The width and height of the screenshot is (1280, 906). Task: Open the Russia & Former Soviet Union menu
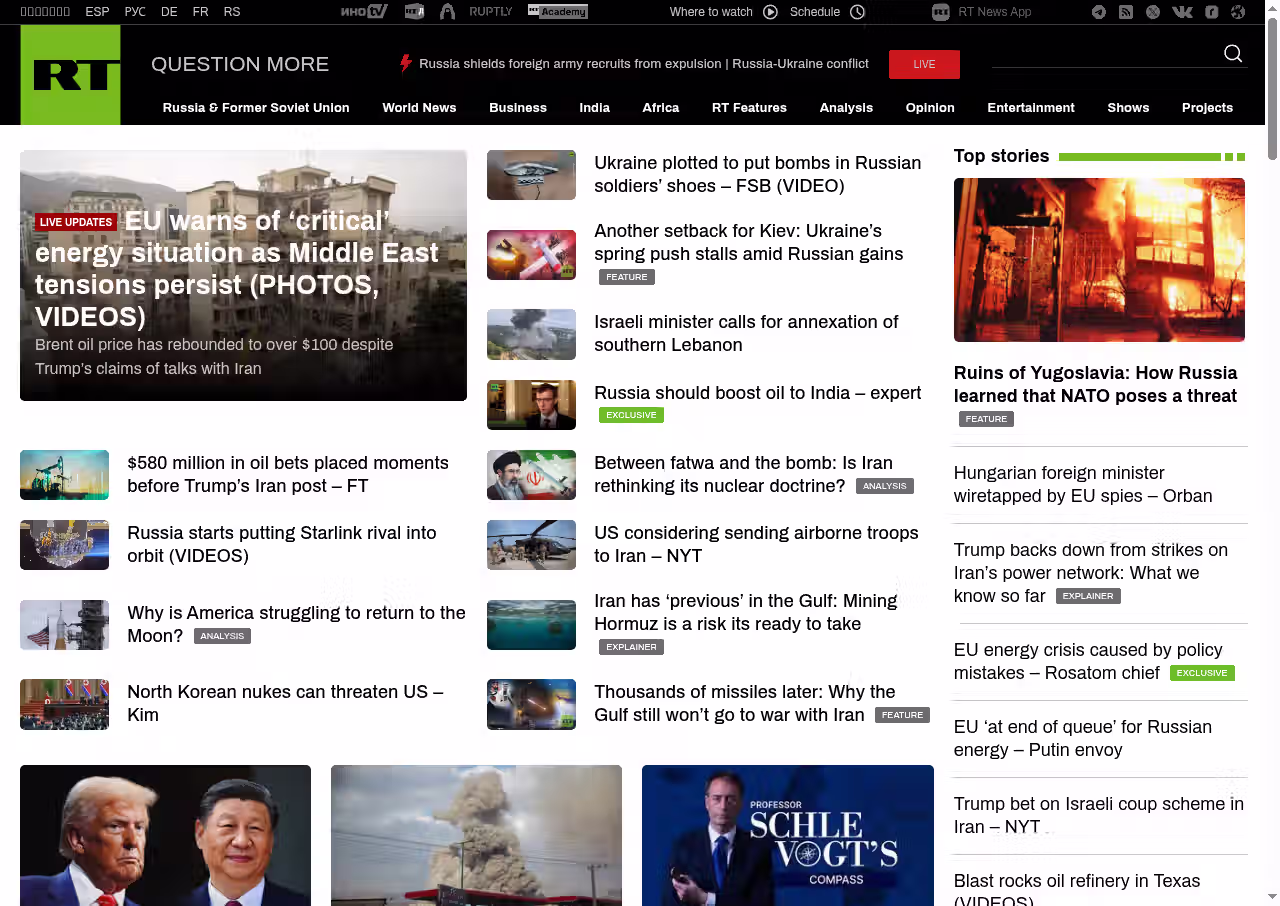(x=256, y=108)
